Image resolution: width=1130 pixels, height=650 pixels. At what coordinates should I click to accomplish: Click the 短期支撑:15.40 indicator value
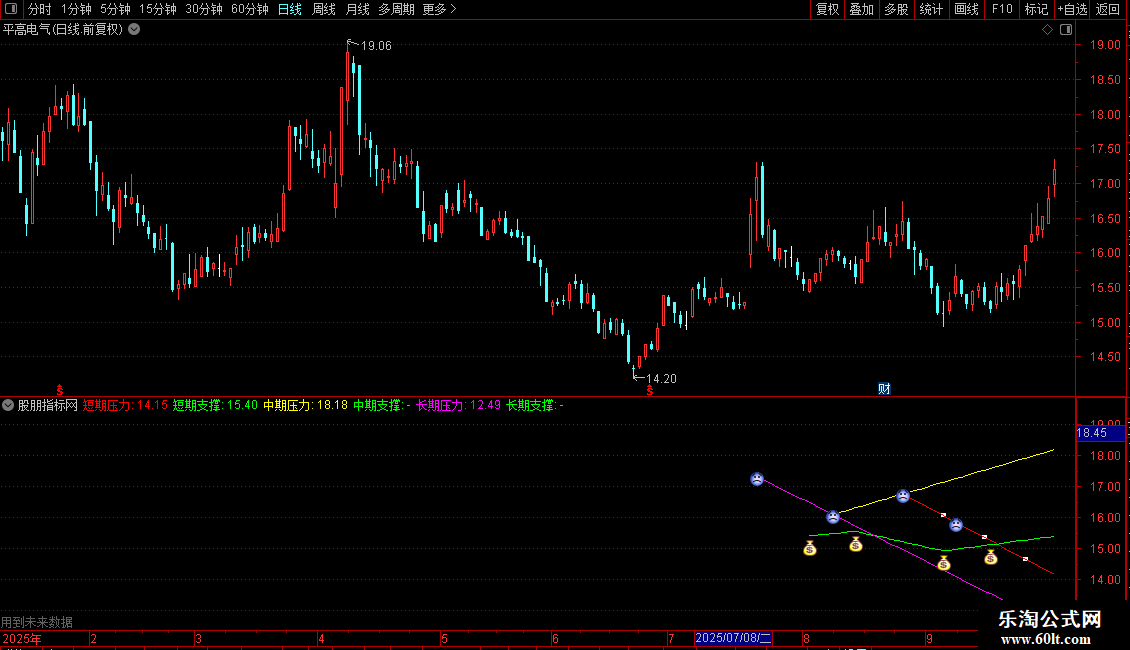(x=215, y=405)
